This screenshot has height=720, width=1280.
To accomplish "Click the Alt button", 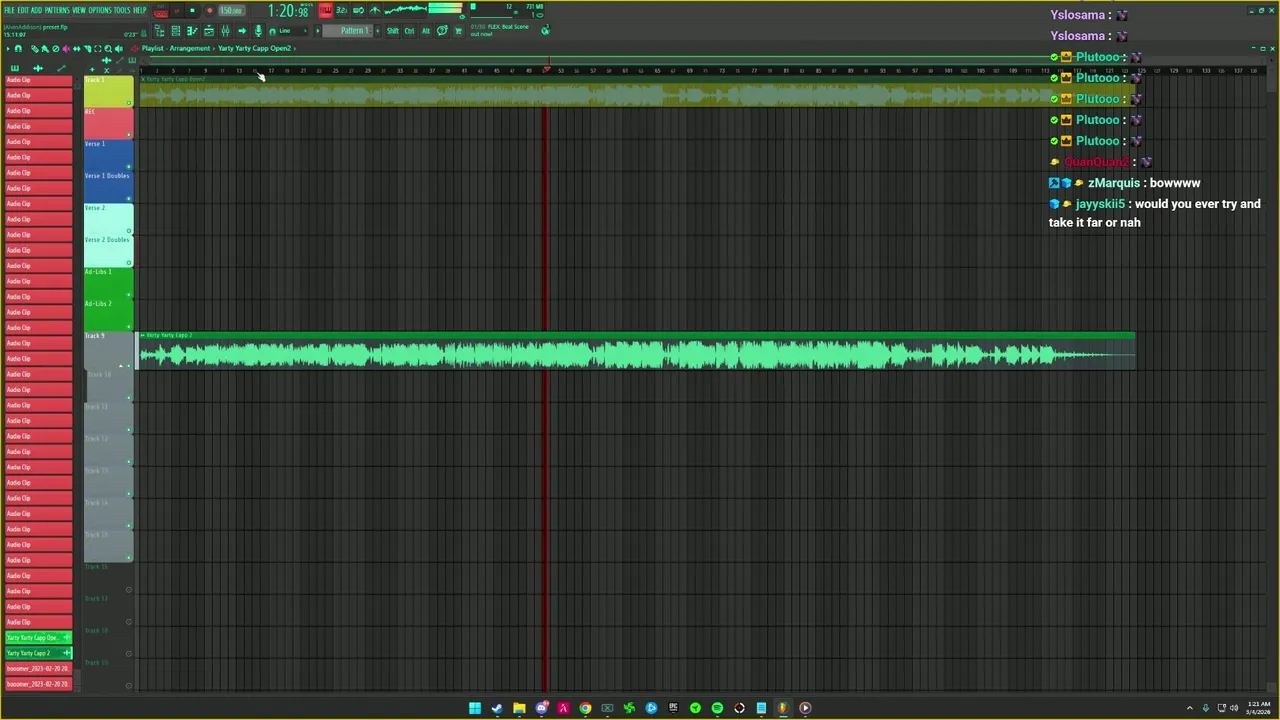I will click(x=426, y=31).
